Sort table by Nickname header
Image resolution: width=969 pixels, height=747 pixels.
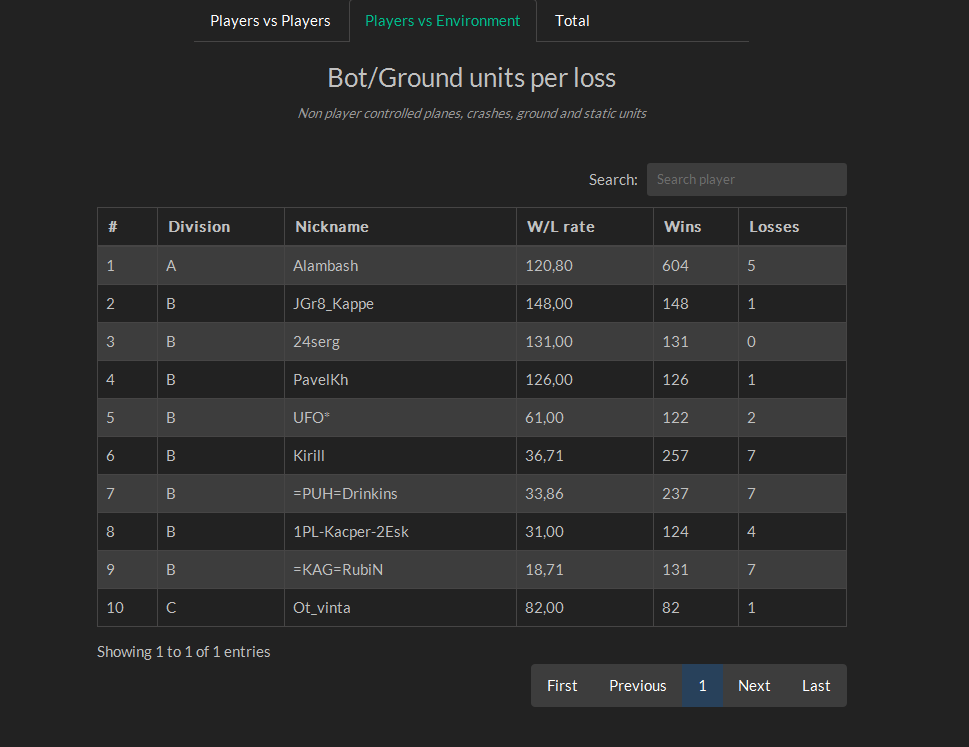click(x=332, y=227)
